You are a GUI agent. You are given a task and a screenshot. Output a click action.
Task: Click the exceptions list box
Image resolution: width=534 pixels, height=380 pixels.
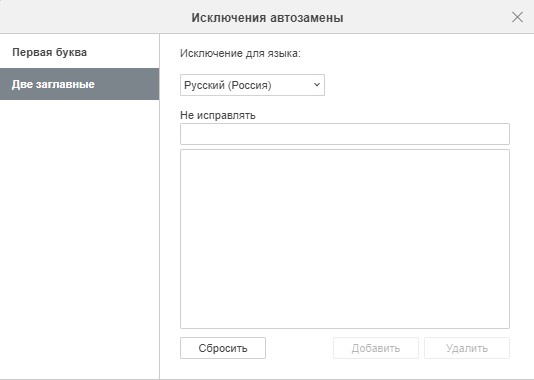[x=345, y=239]
